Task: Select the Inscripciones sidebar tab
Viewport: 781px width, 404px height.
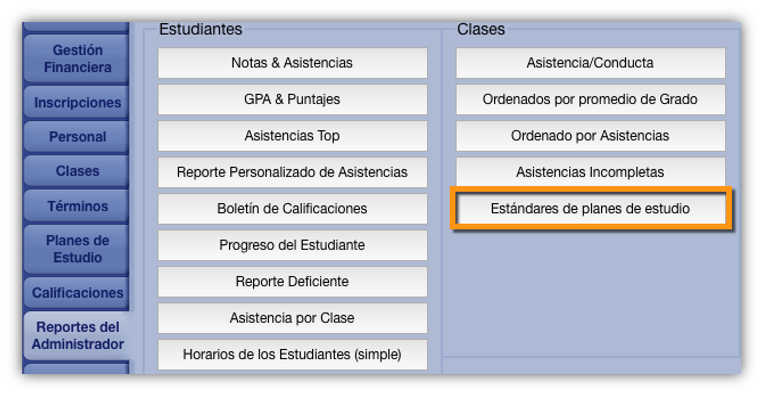Action: pyautogui.click(x=77, y=103)
